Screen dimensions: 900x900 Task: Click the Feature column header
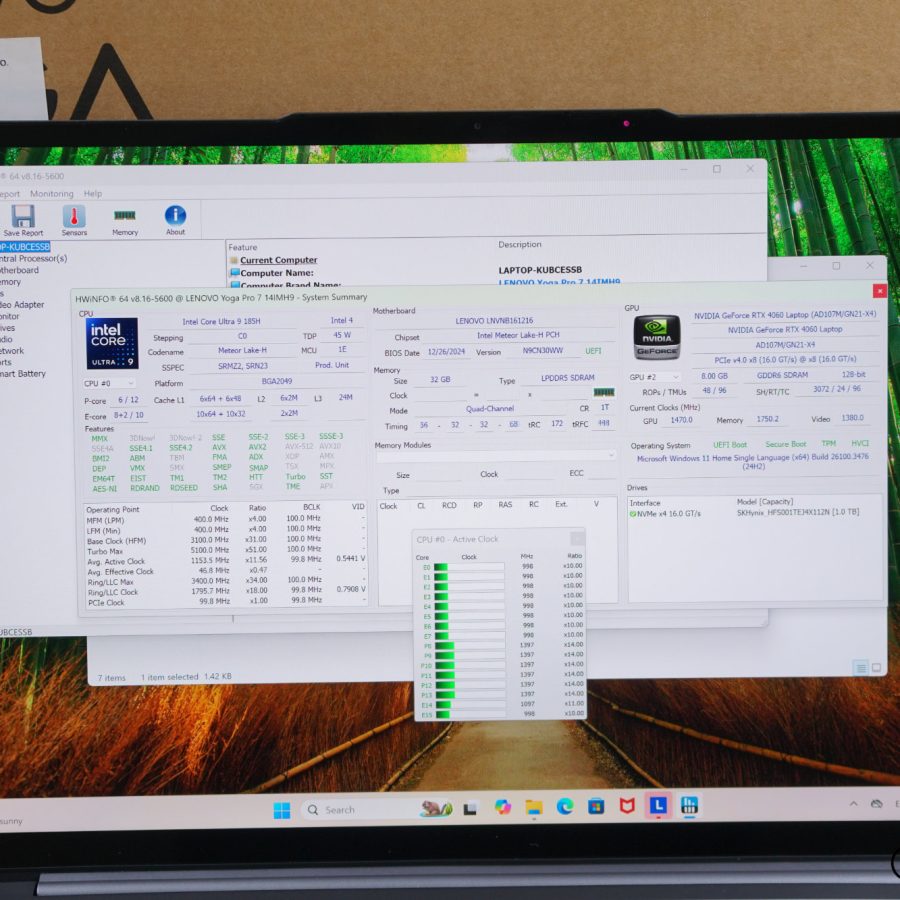pos(243,247)
